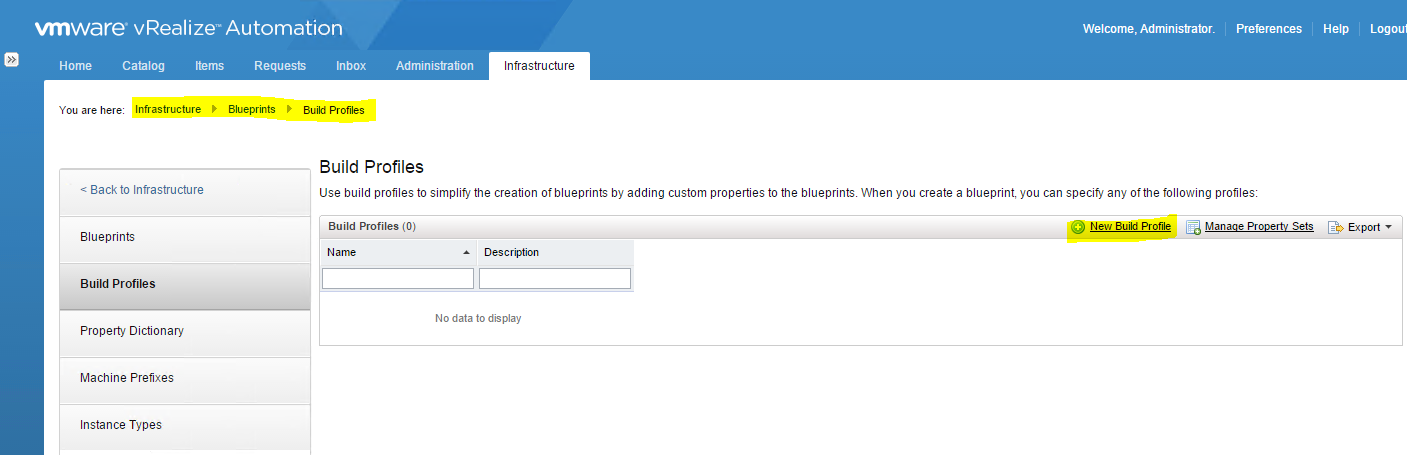Image resolution: width=1407 pixels, height=455 pixels.
Task: Open Manage Property Sets link
Action: click(1259, 227)
